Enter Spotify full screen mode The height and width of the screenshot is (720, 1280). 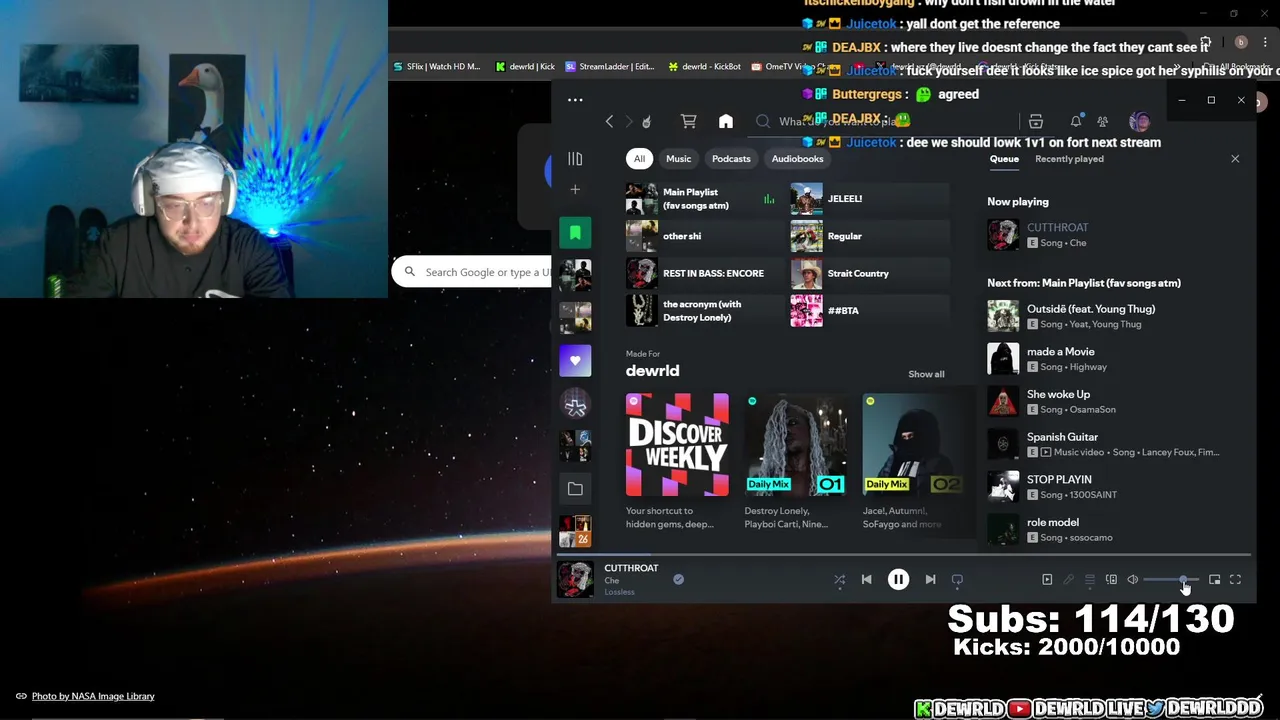[1235, 579]
